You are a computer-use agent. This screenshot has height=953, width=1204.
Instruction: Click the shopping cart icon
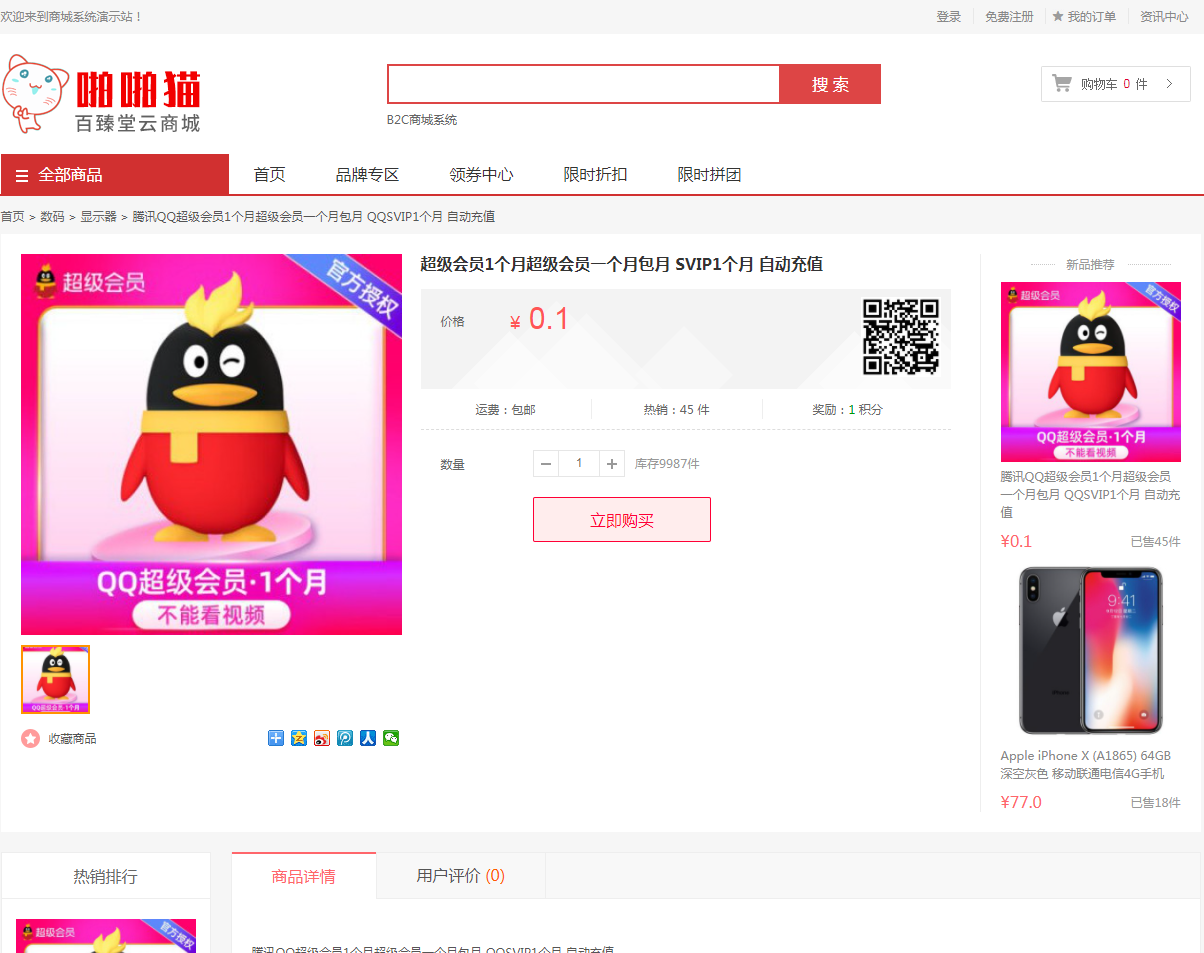point(1062,84)
